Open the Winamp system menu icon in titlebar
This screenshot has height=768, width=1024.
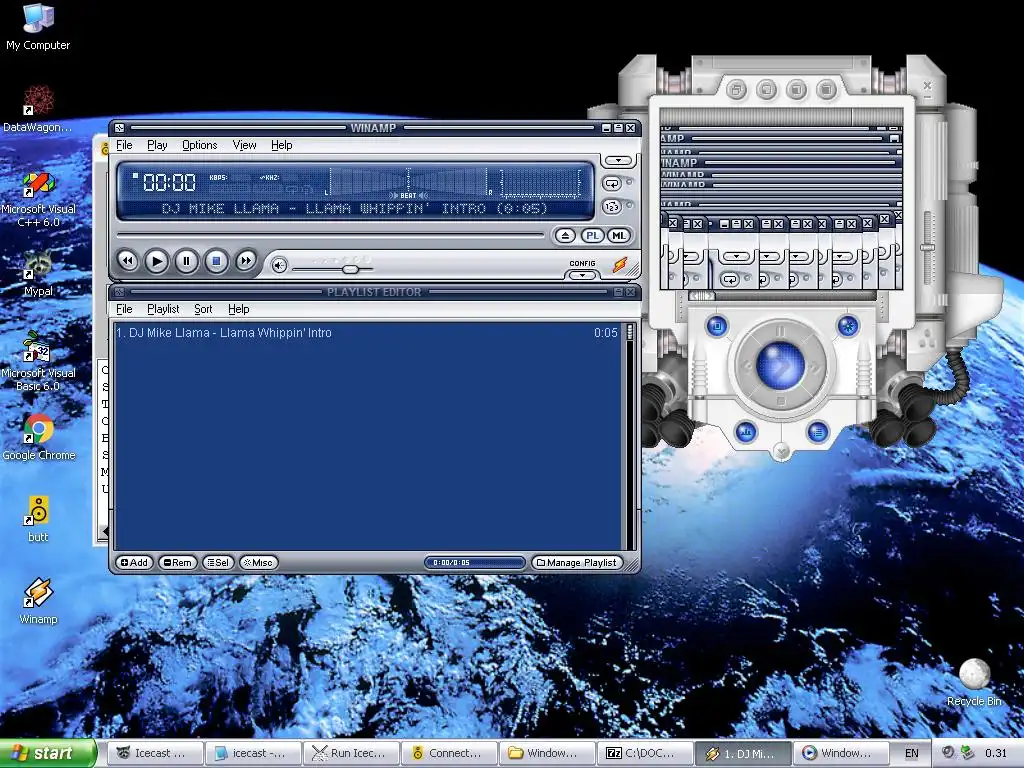point(119,128)
